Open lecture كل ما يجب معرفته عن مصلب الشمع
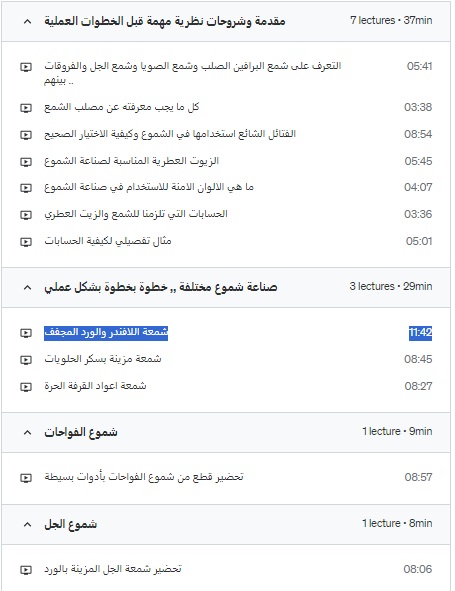Image resolution: width=455 pixels, height=591 pixels. tap(122, 107)
